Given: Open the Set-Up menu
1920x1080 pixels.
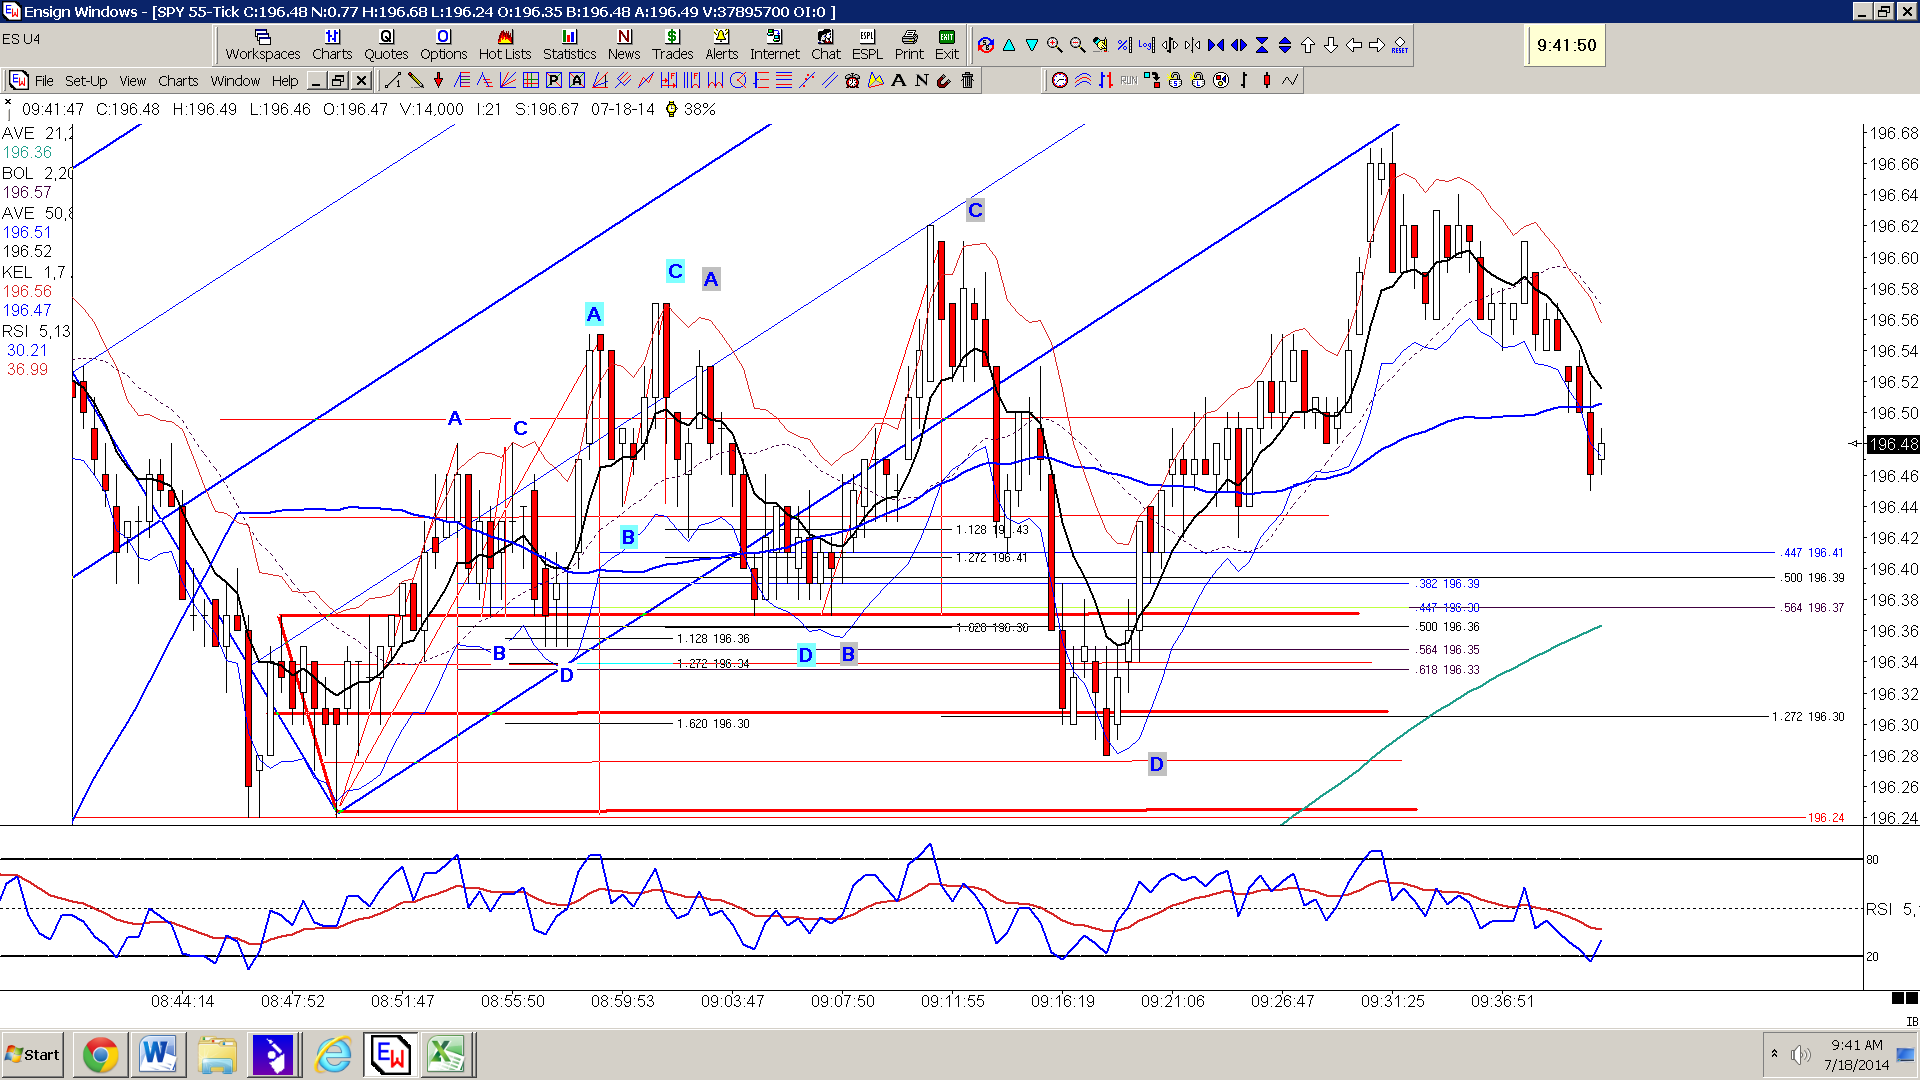Looking at the screenshot, I should coord(86,81).
